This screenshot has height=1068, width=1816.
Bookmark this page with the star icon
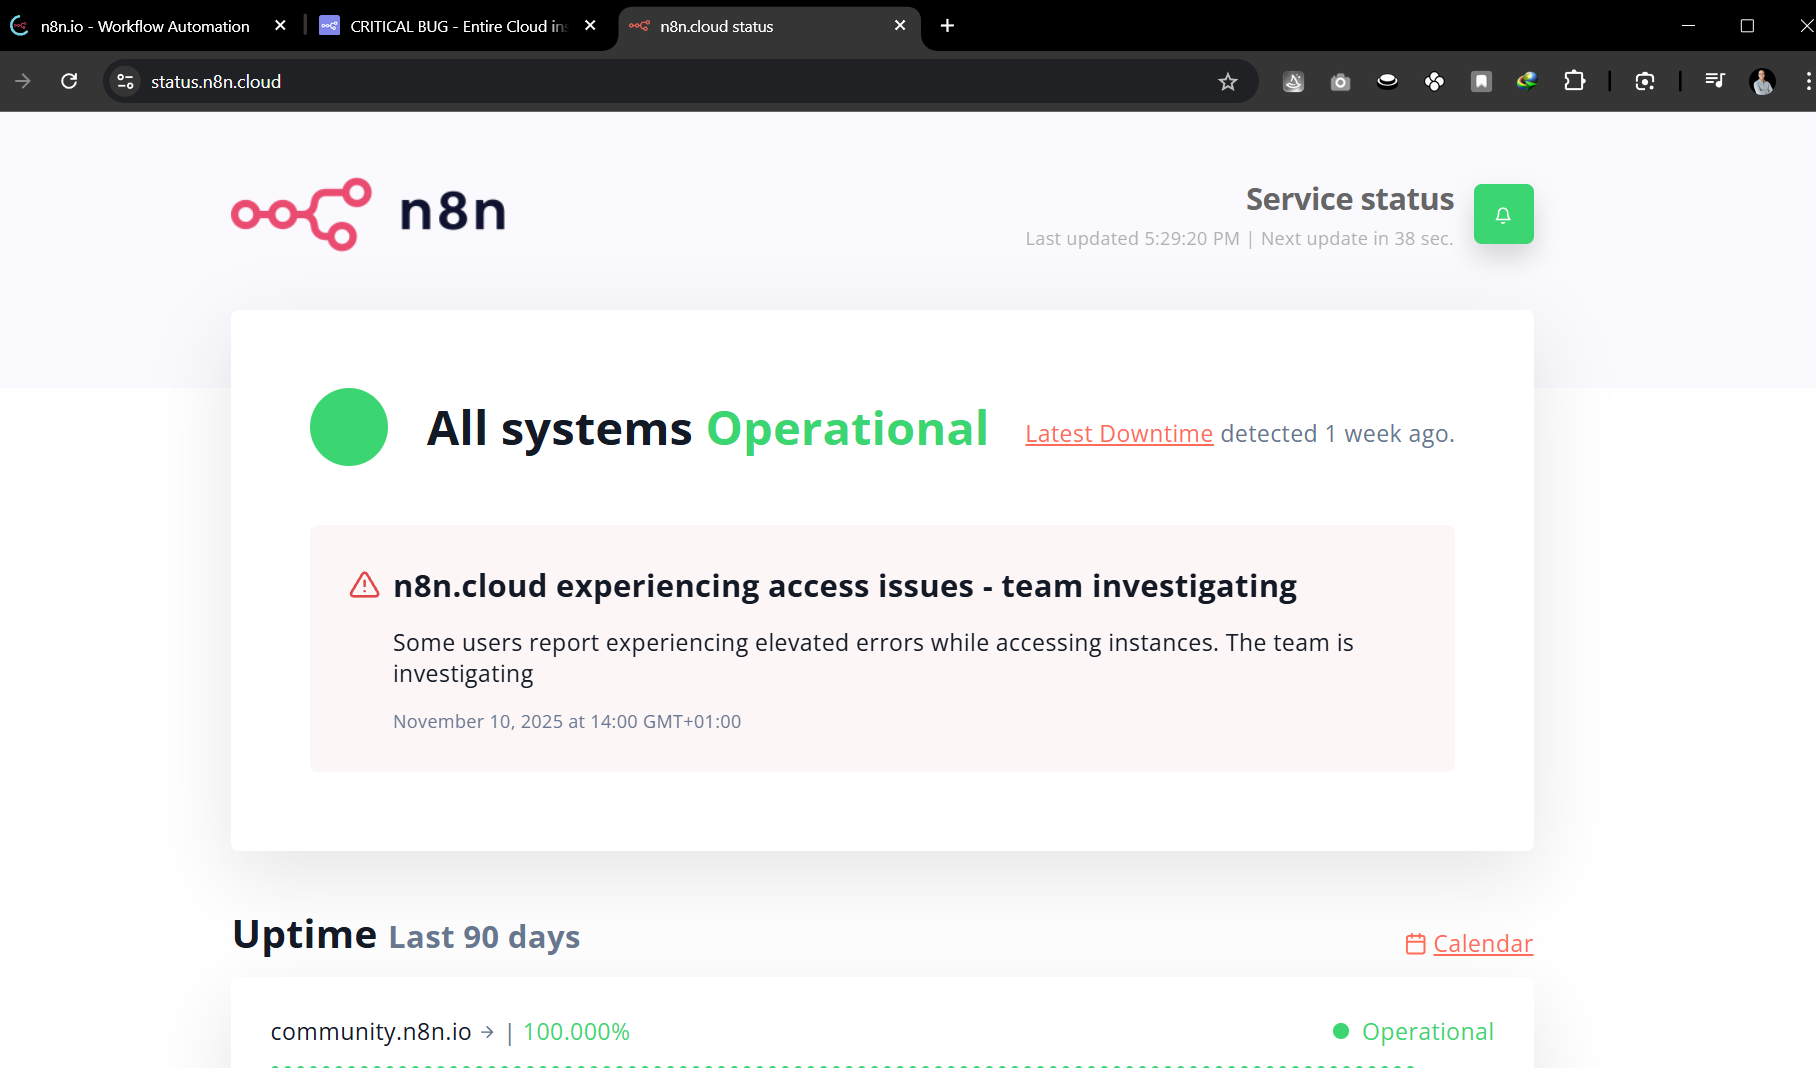[x=1228, y=82]
